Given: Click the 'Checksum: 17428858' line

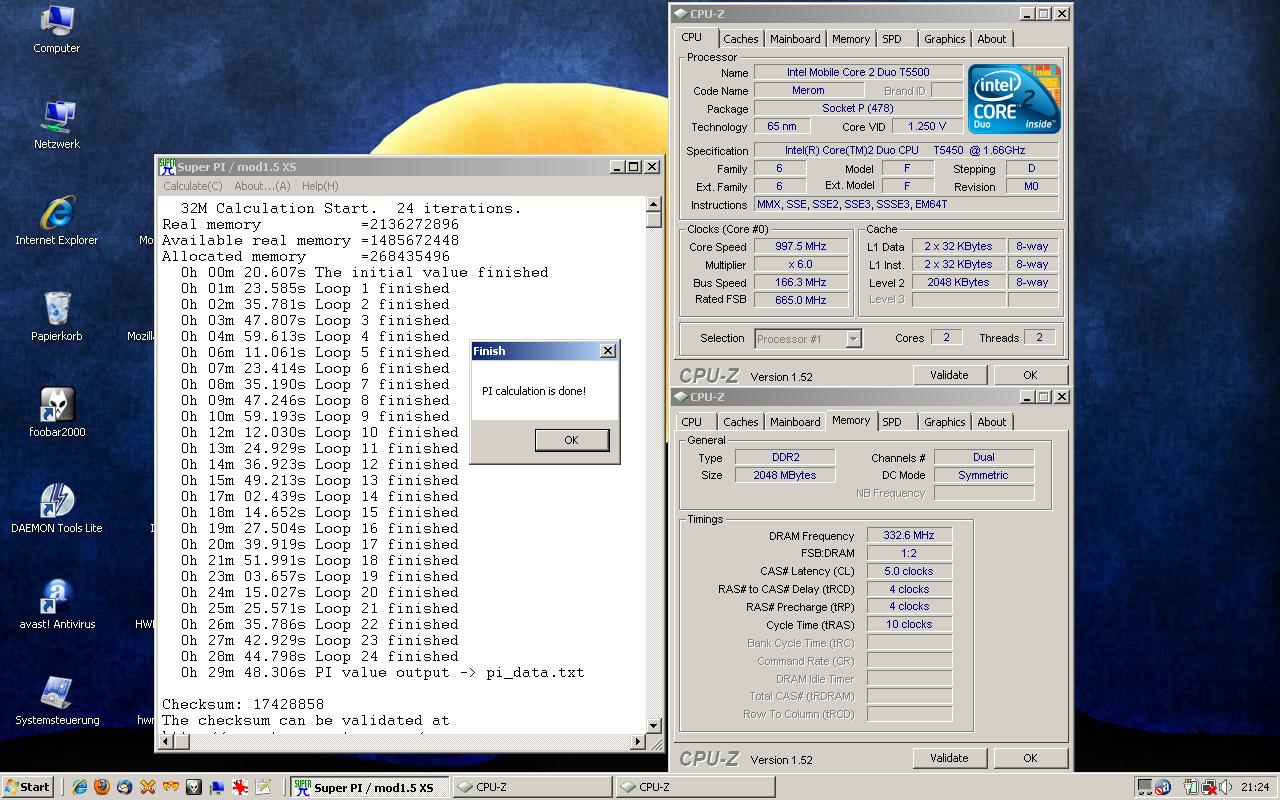Looking at the screenshot, I should coord(243,704).
